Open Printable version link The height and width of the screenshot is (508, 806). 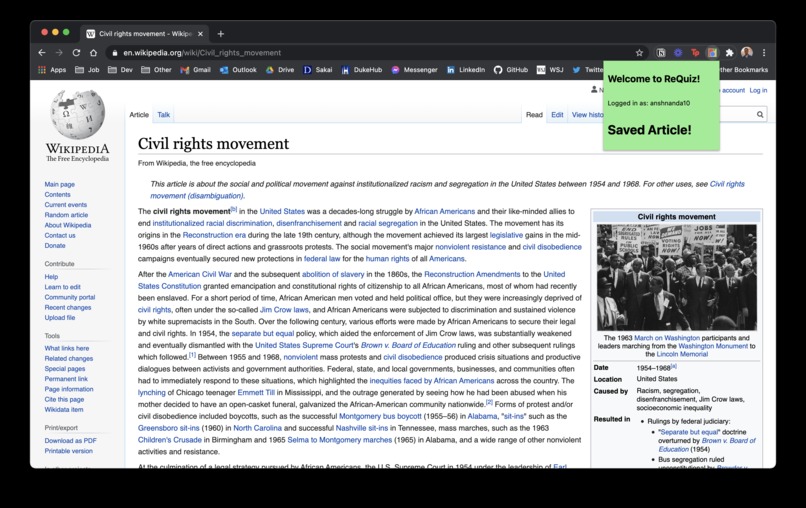[x=68, y=451]
